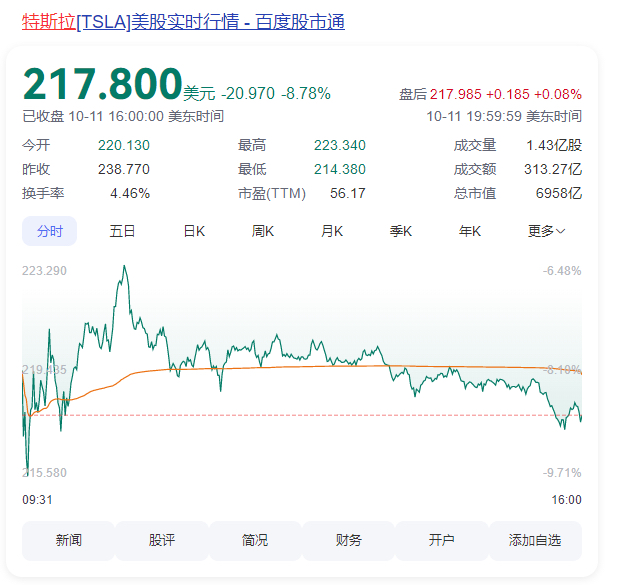This screenshot has width=619, height=585.
Task: Click the 09:31 time axis label
Action: [37, 500]
